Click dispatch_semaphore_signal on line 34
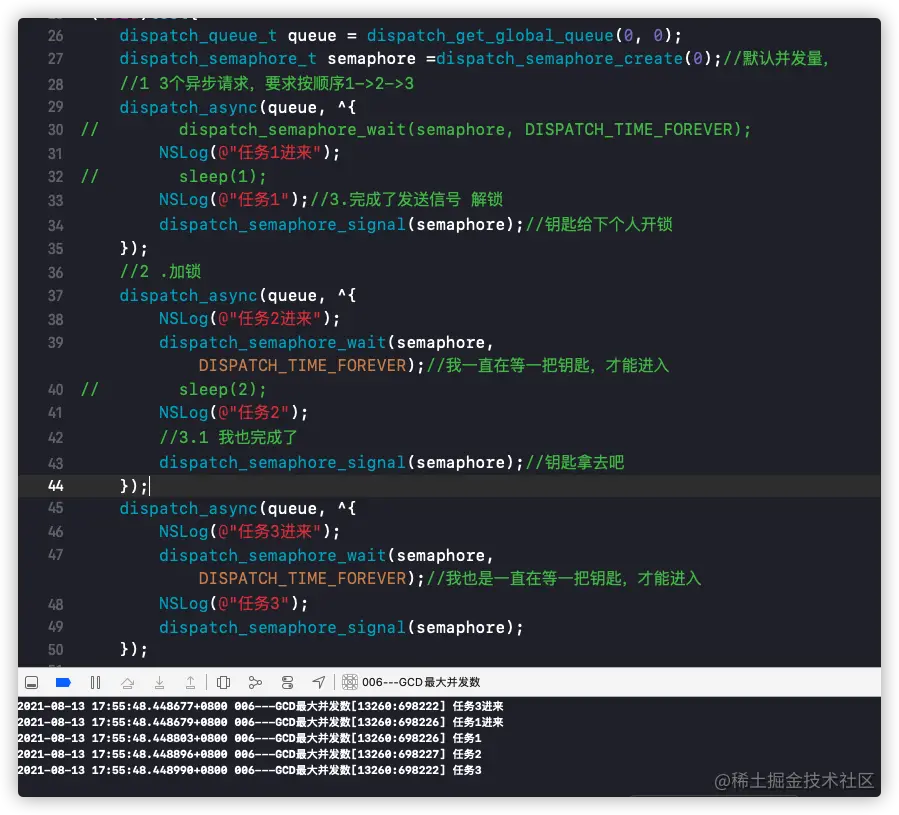899x815 pixels. (x=282, y=224)
